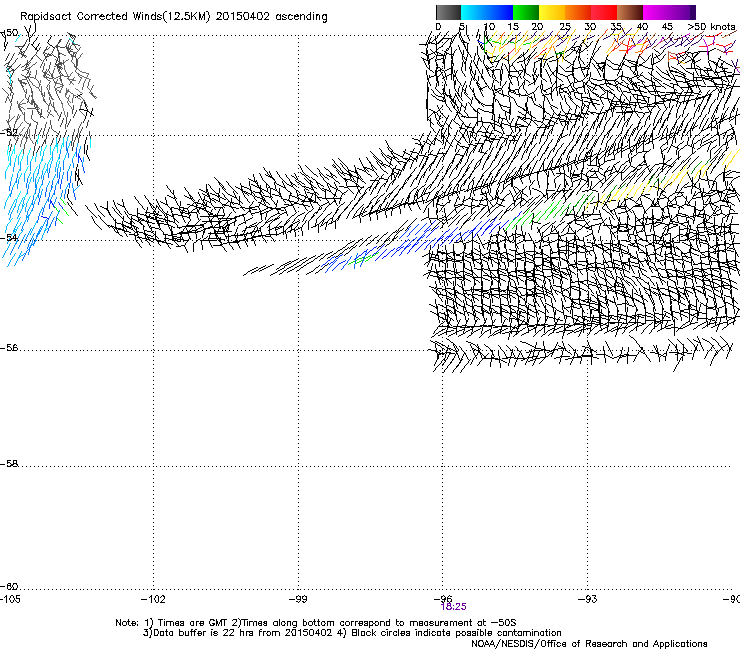The image size is (740, 650).
Task: Click the 'Black circles indicate possible contamination' note
Action: point(456,633)
